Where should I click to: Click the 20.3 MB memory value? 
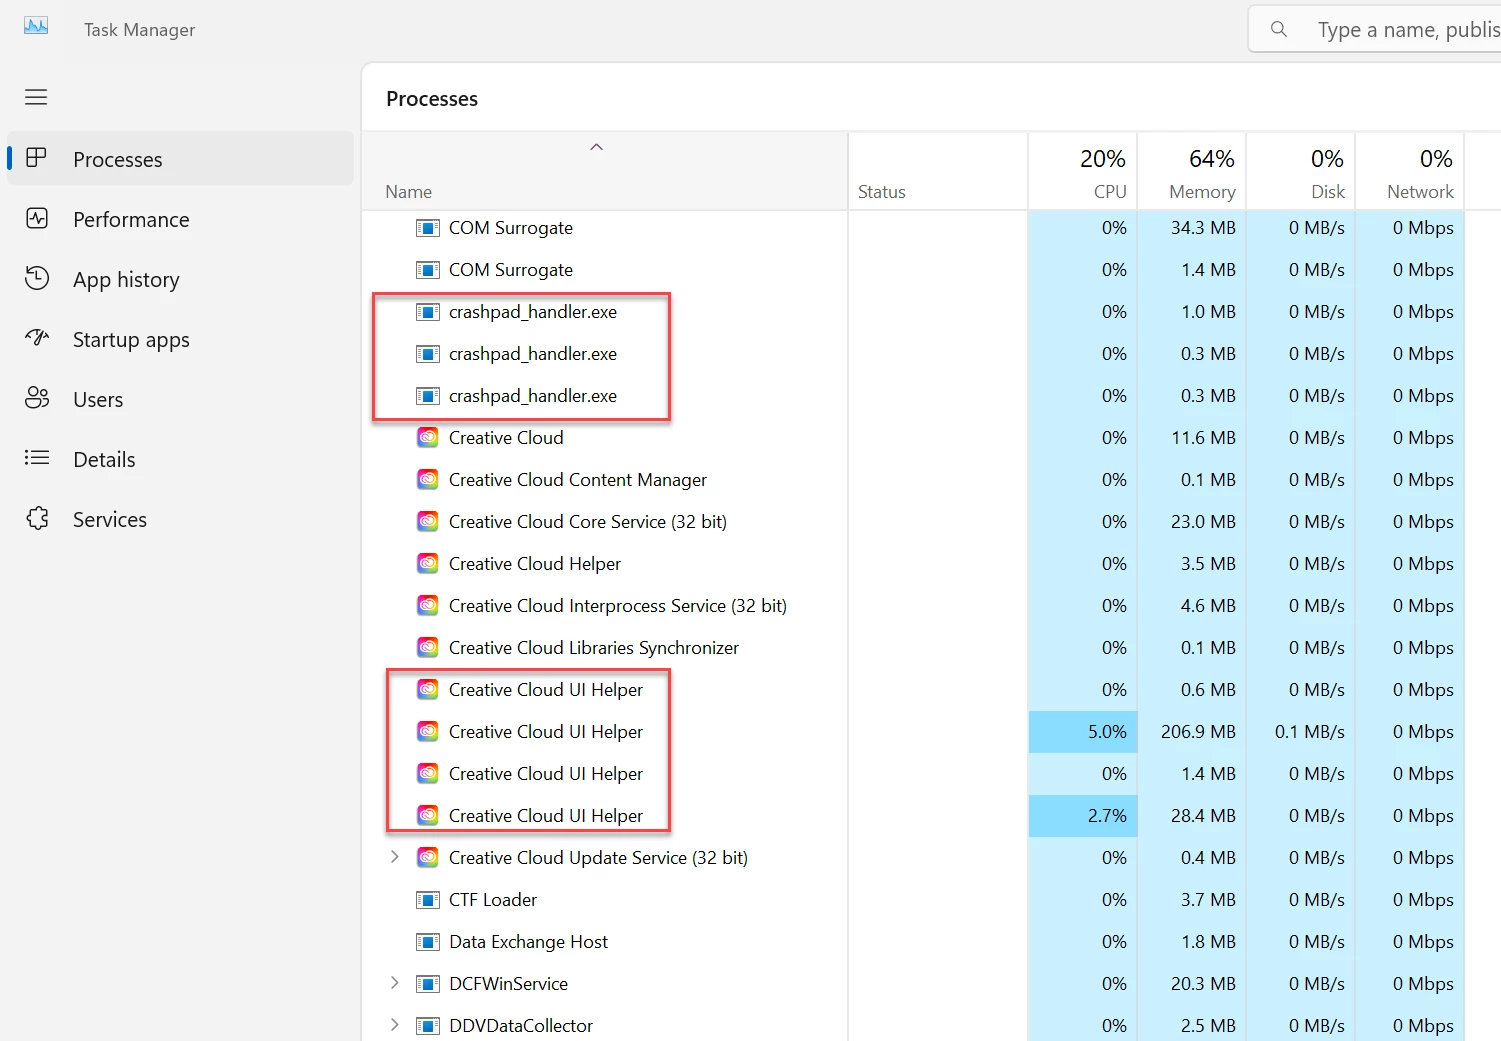click(x=1203, y=984)
